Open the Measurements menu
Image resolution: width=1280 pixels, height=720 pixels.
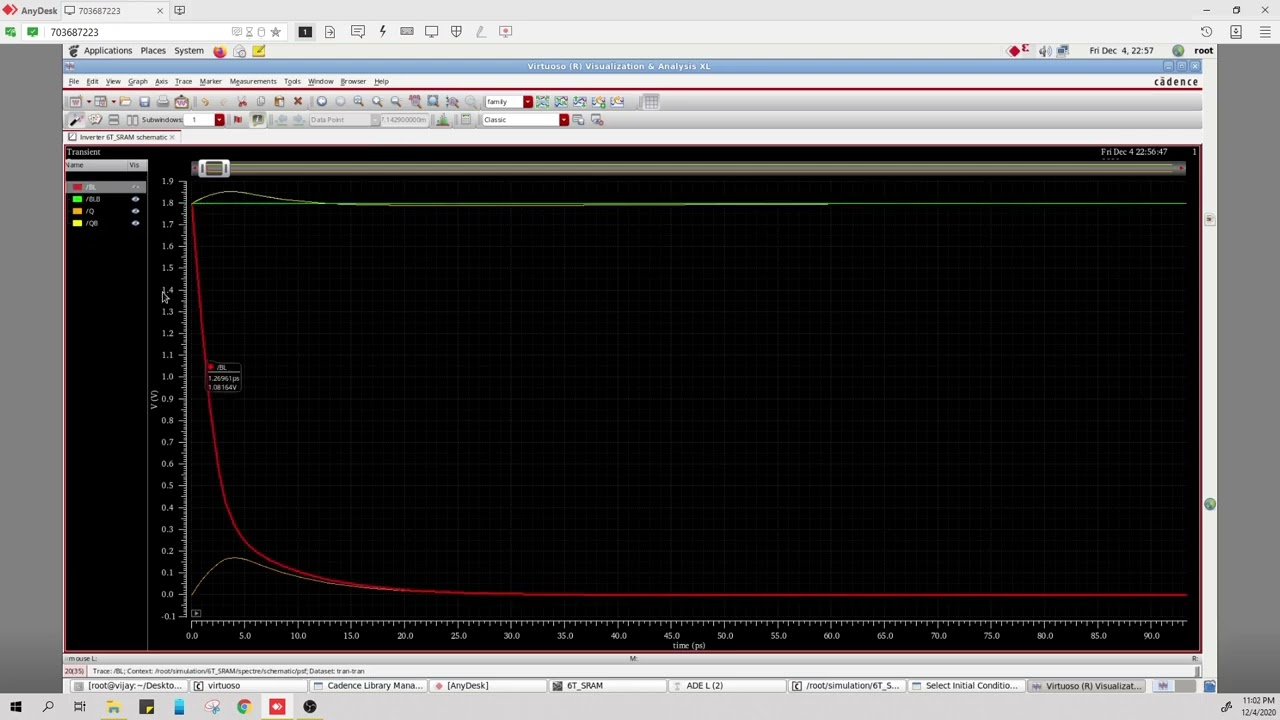(252, 82)
